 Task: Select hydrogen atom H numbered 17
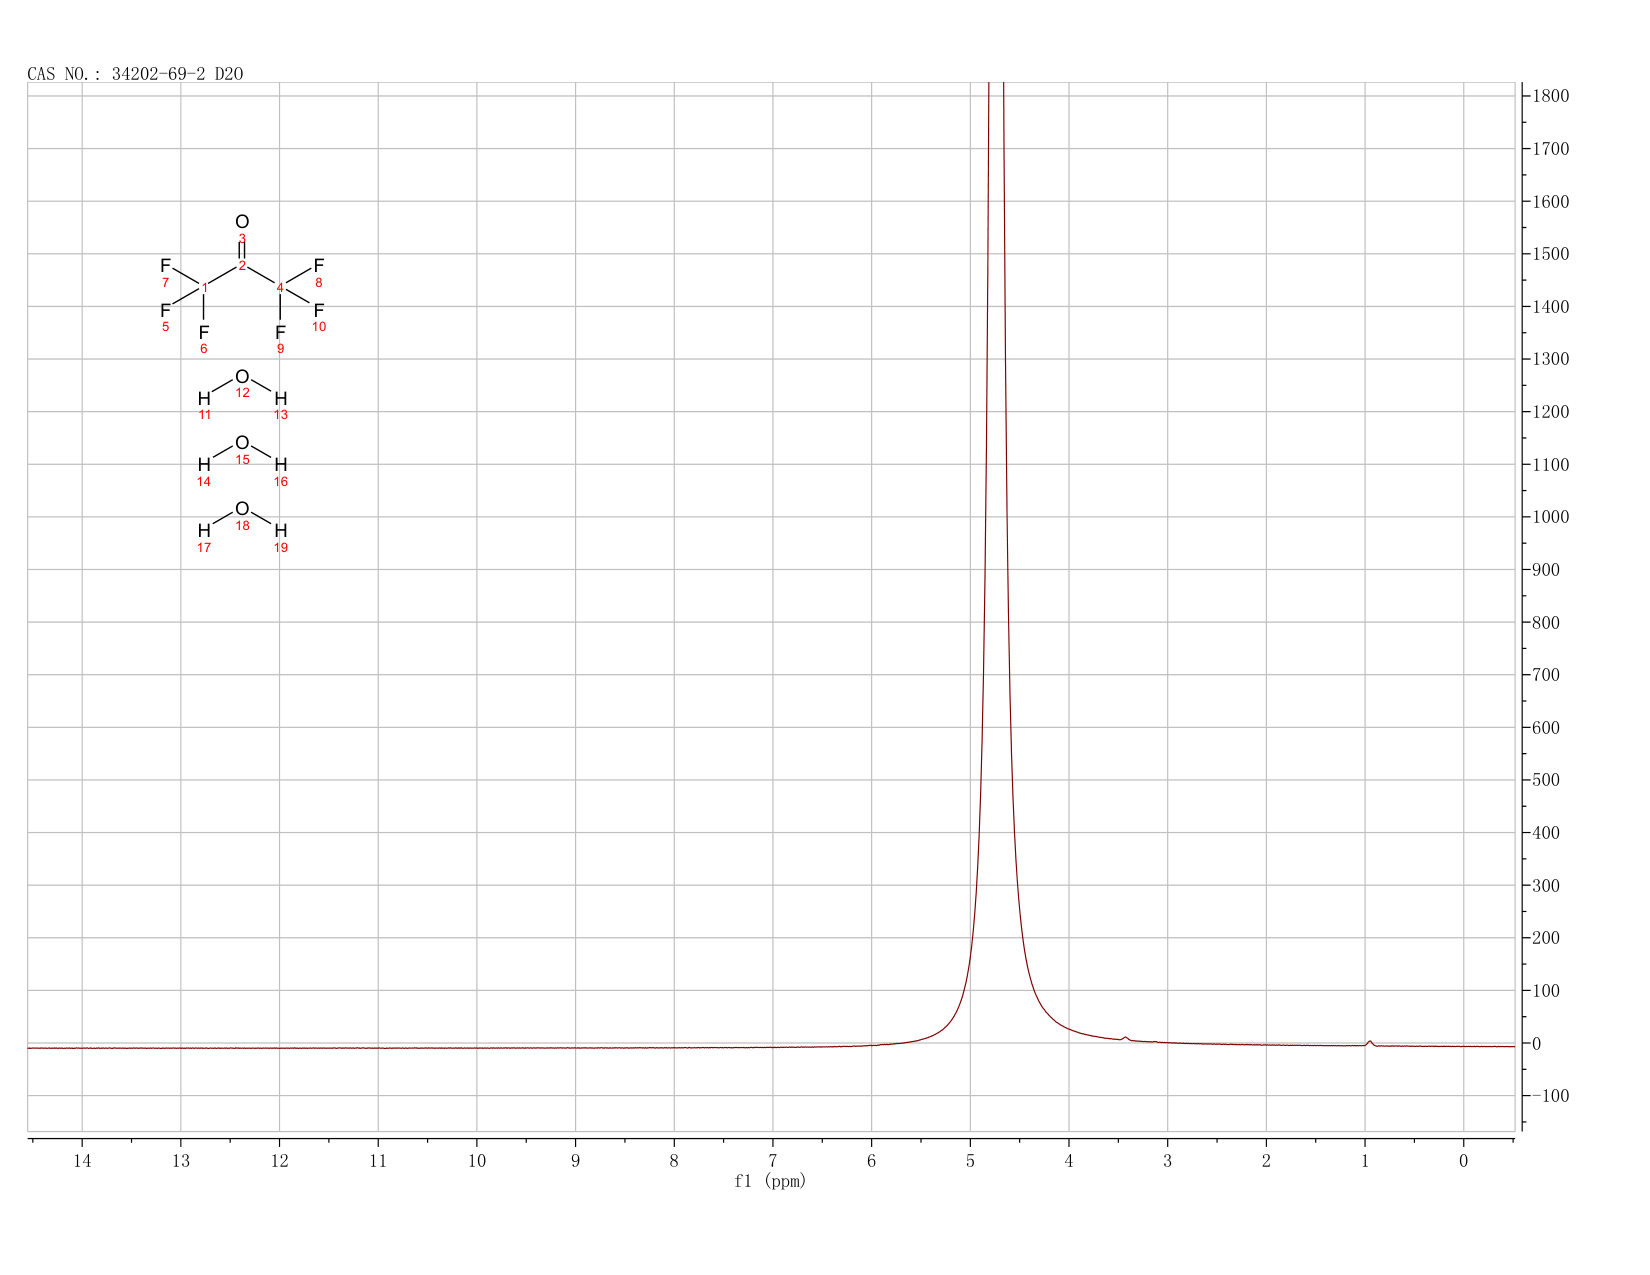204,531
